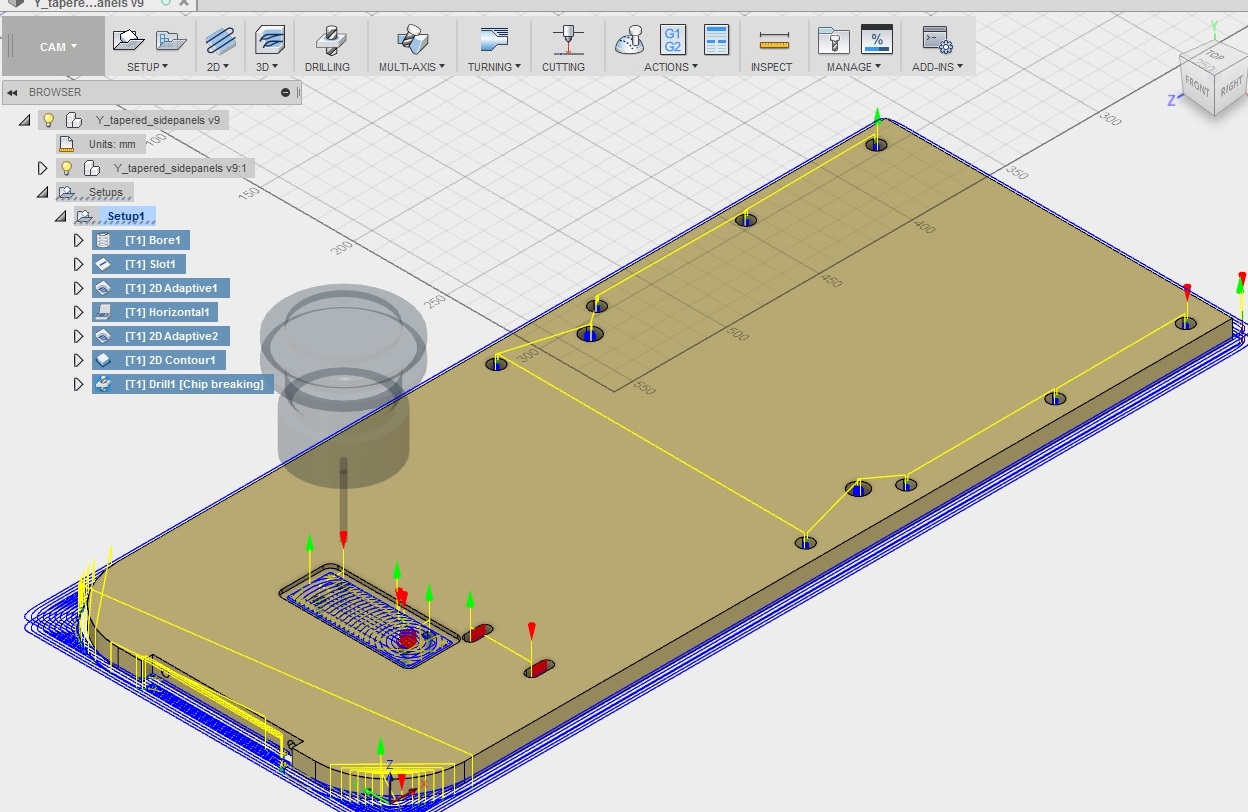1248x812 pixels.
Task: Open the Scripts and Add-Ins icon
Action: (x=936, y=41)
